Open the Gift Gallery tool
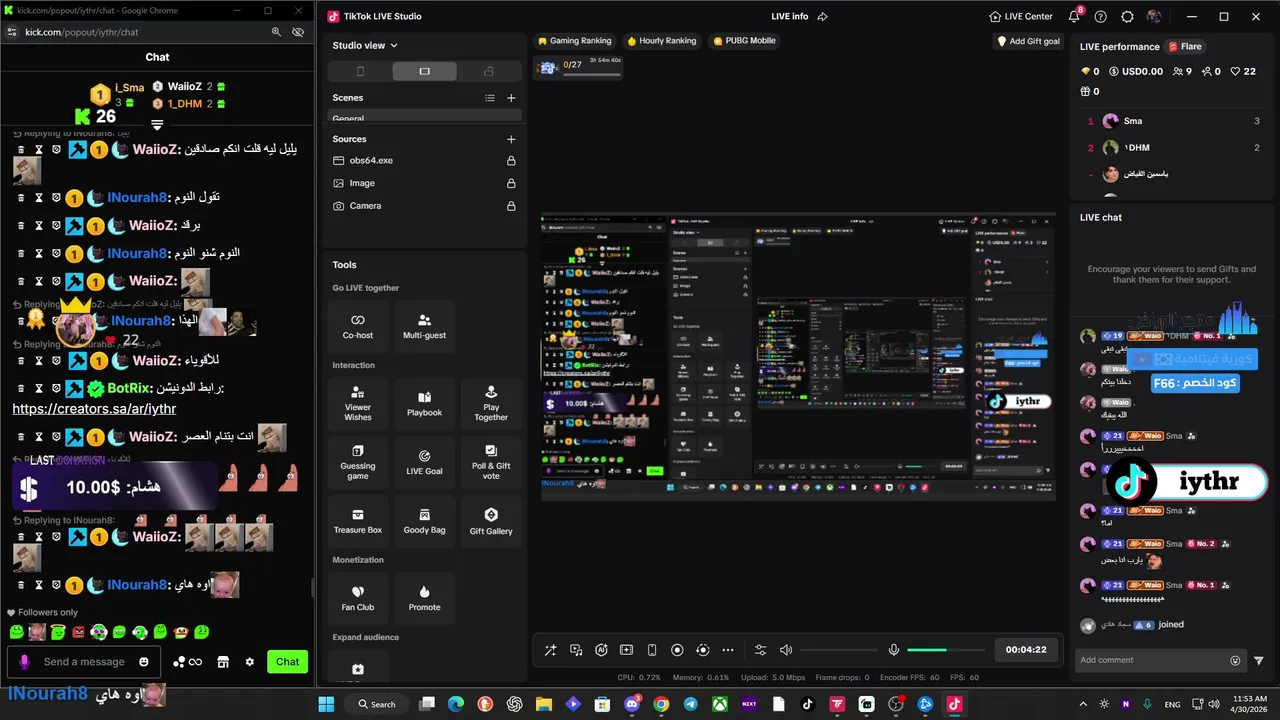The width and height of the screenshot is (1280, 720). [491, 521]
